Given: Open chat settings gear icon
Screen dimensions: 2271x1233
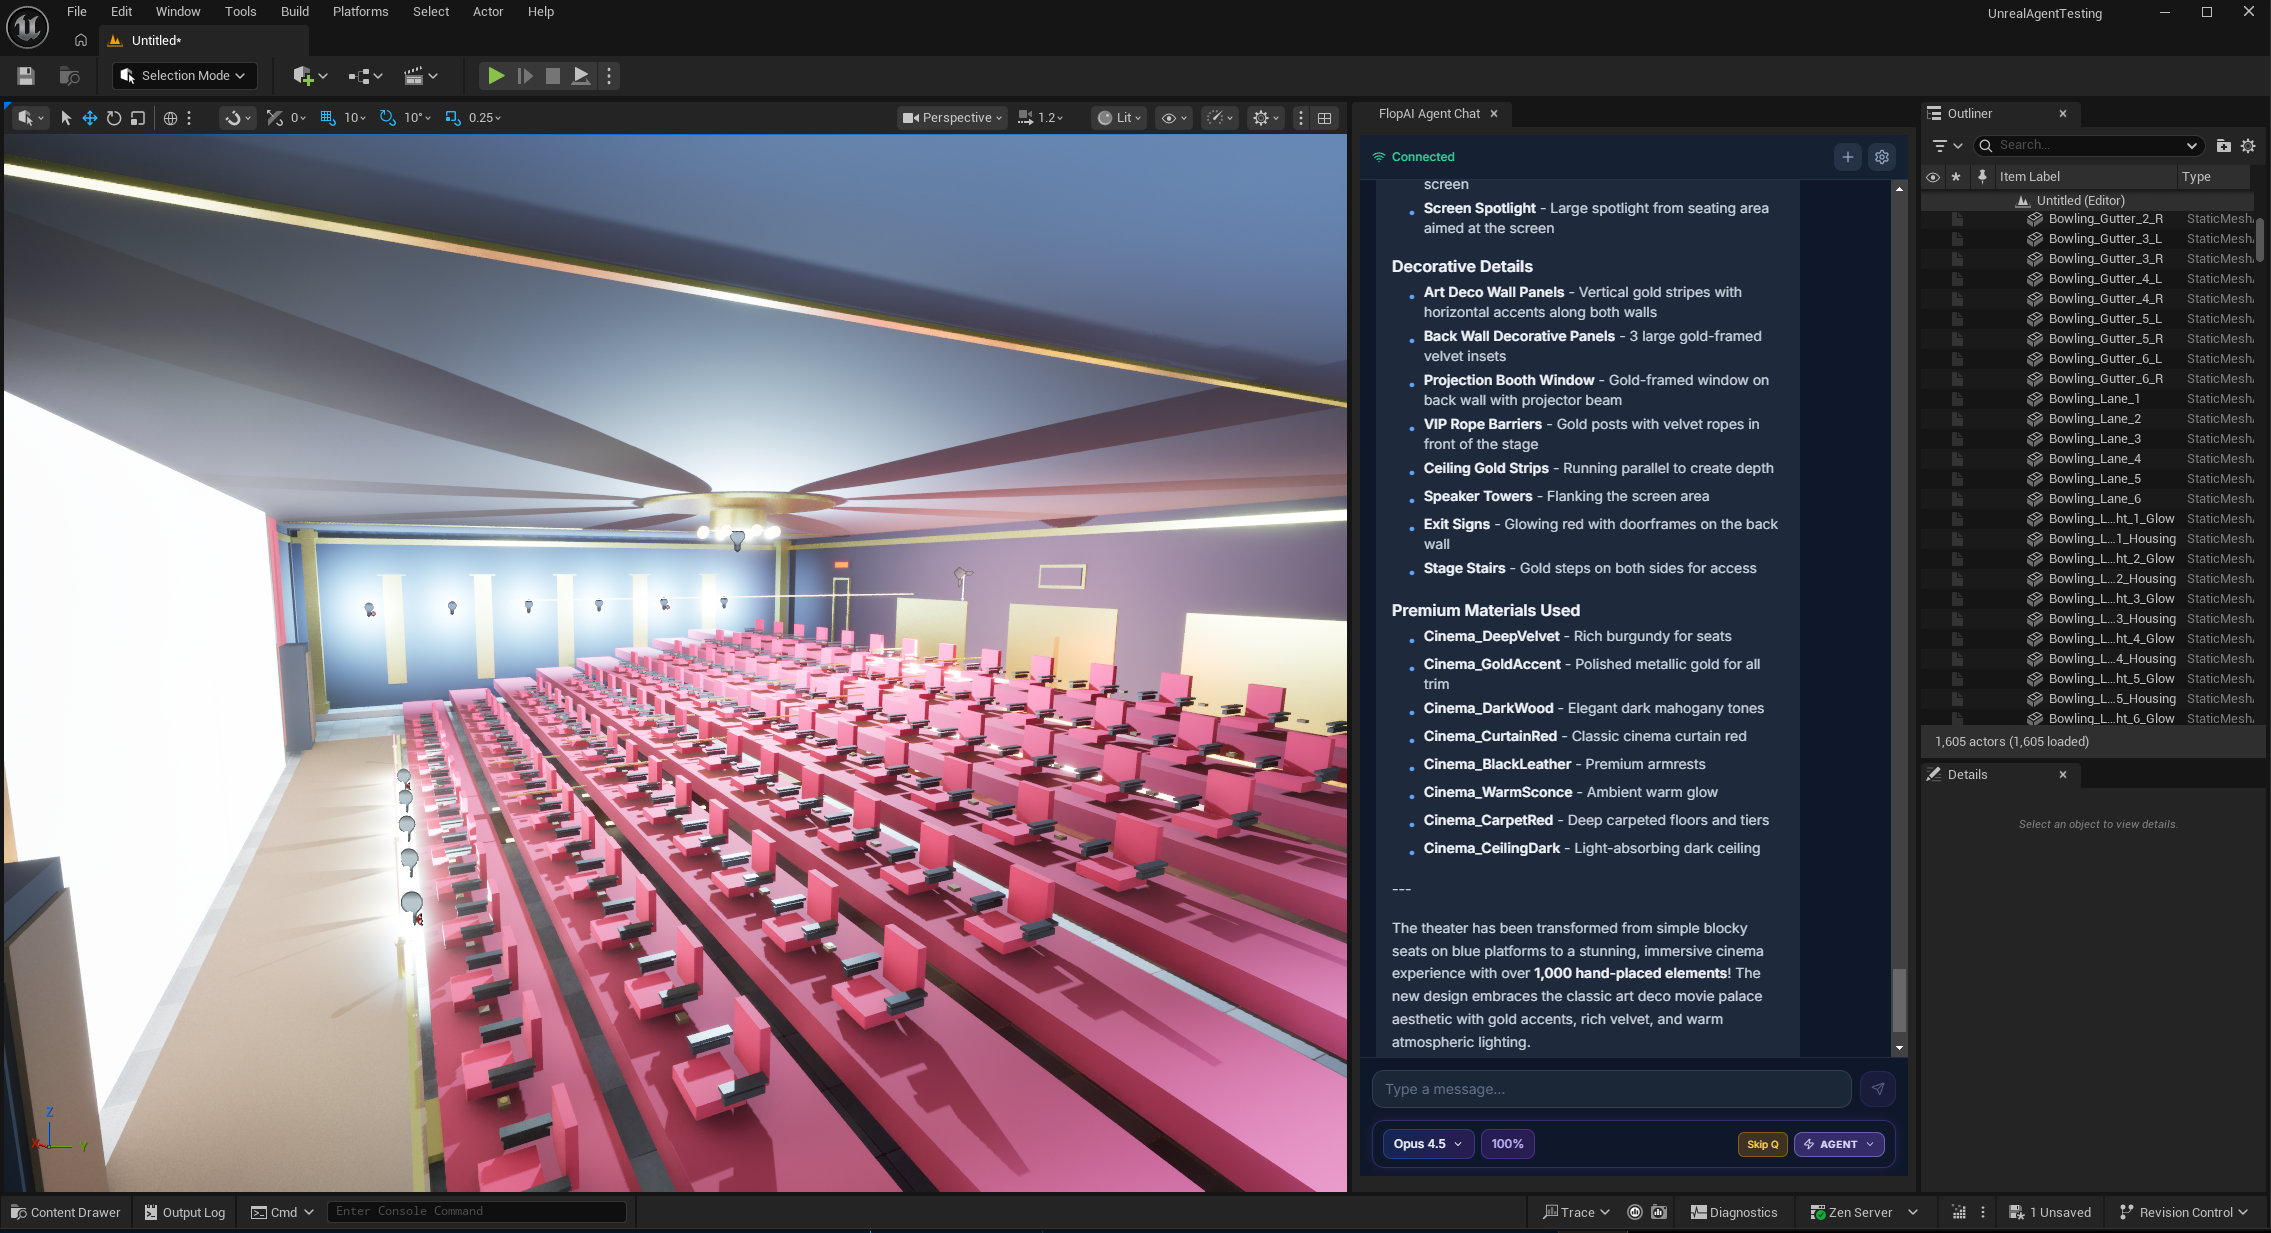Looking at the screenshot, I should [x=1882, y=157].
